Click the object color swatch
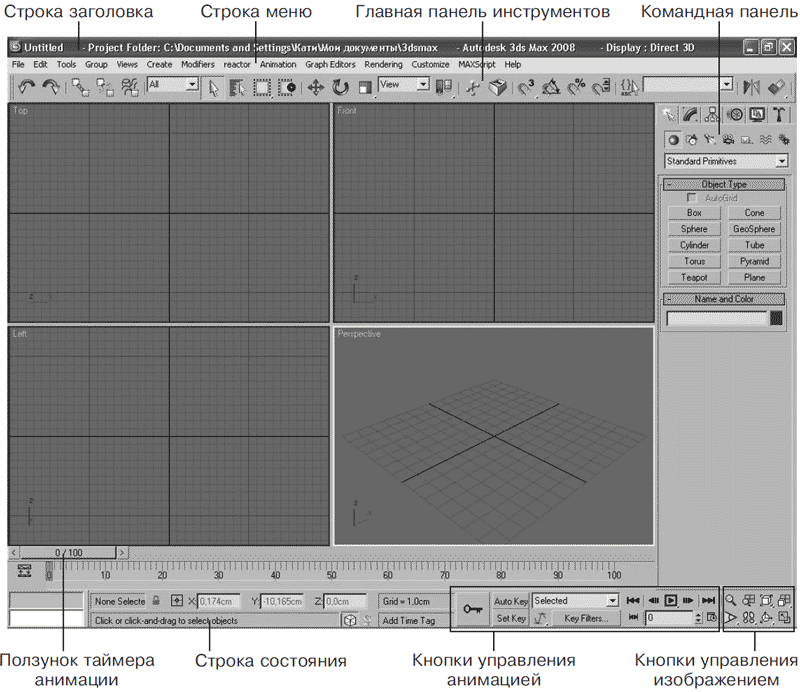Viewport: 800px width, 692px height. point(778,316)
